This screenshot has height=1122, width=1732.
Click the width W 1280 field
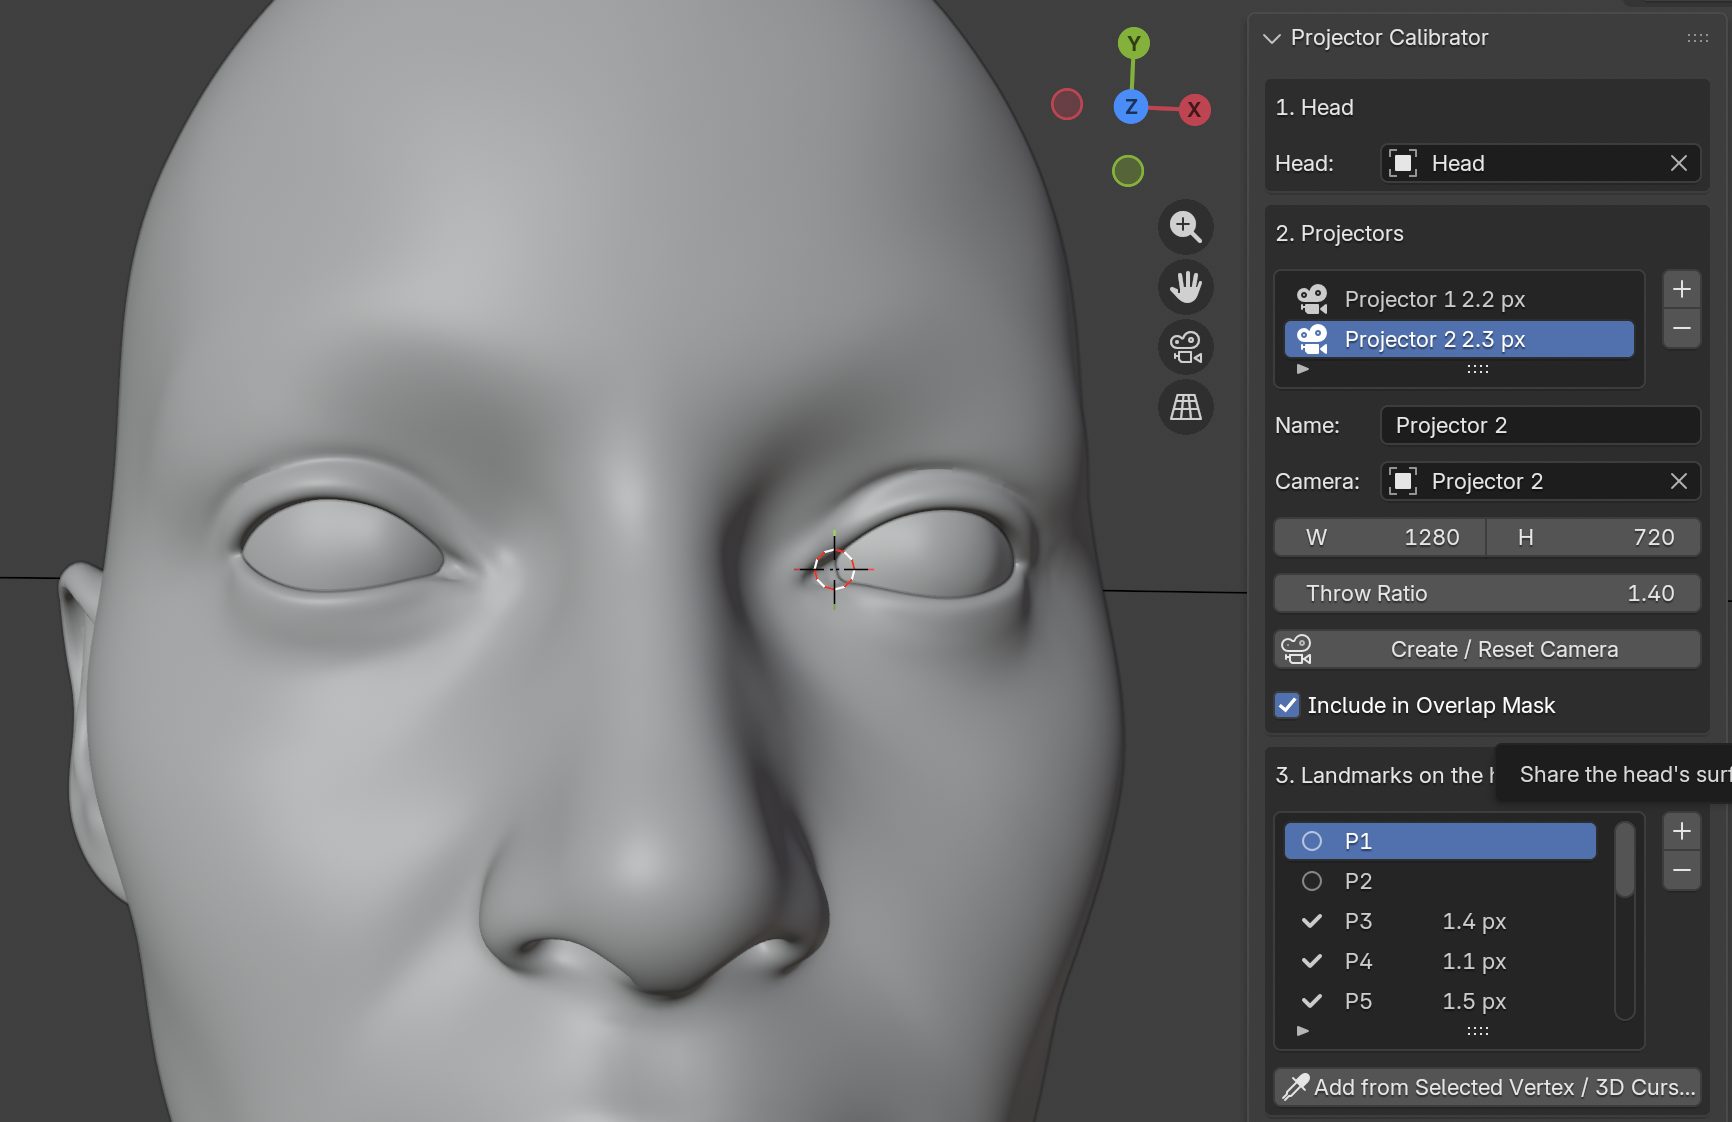pyautogui.click(x=1380, y=537)
